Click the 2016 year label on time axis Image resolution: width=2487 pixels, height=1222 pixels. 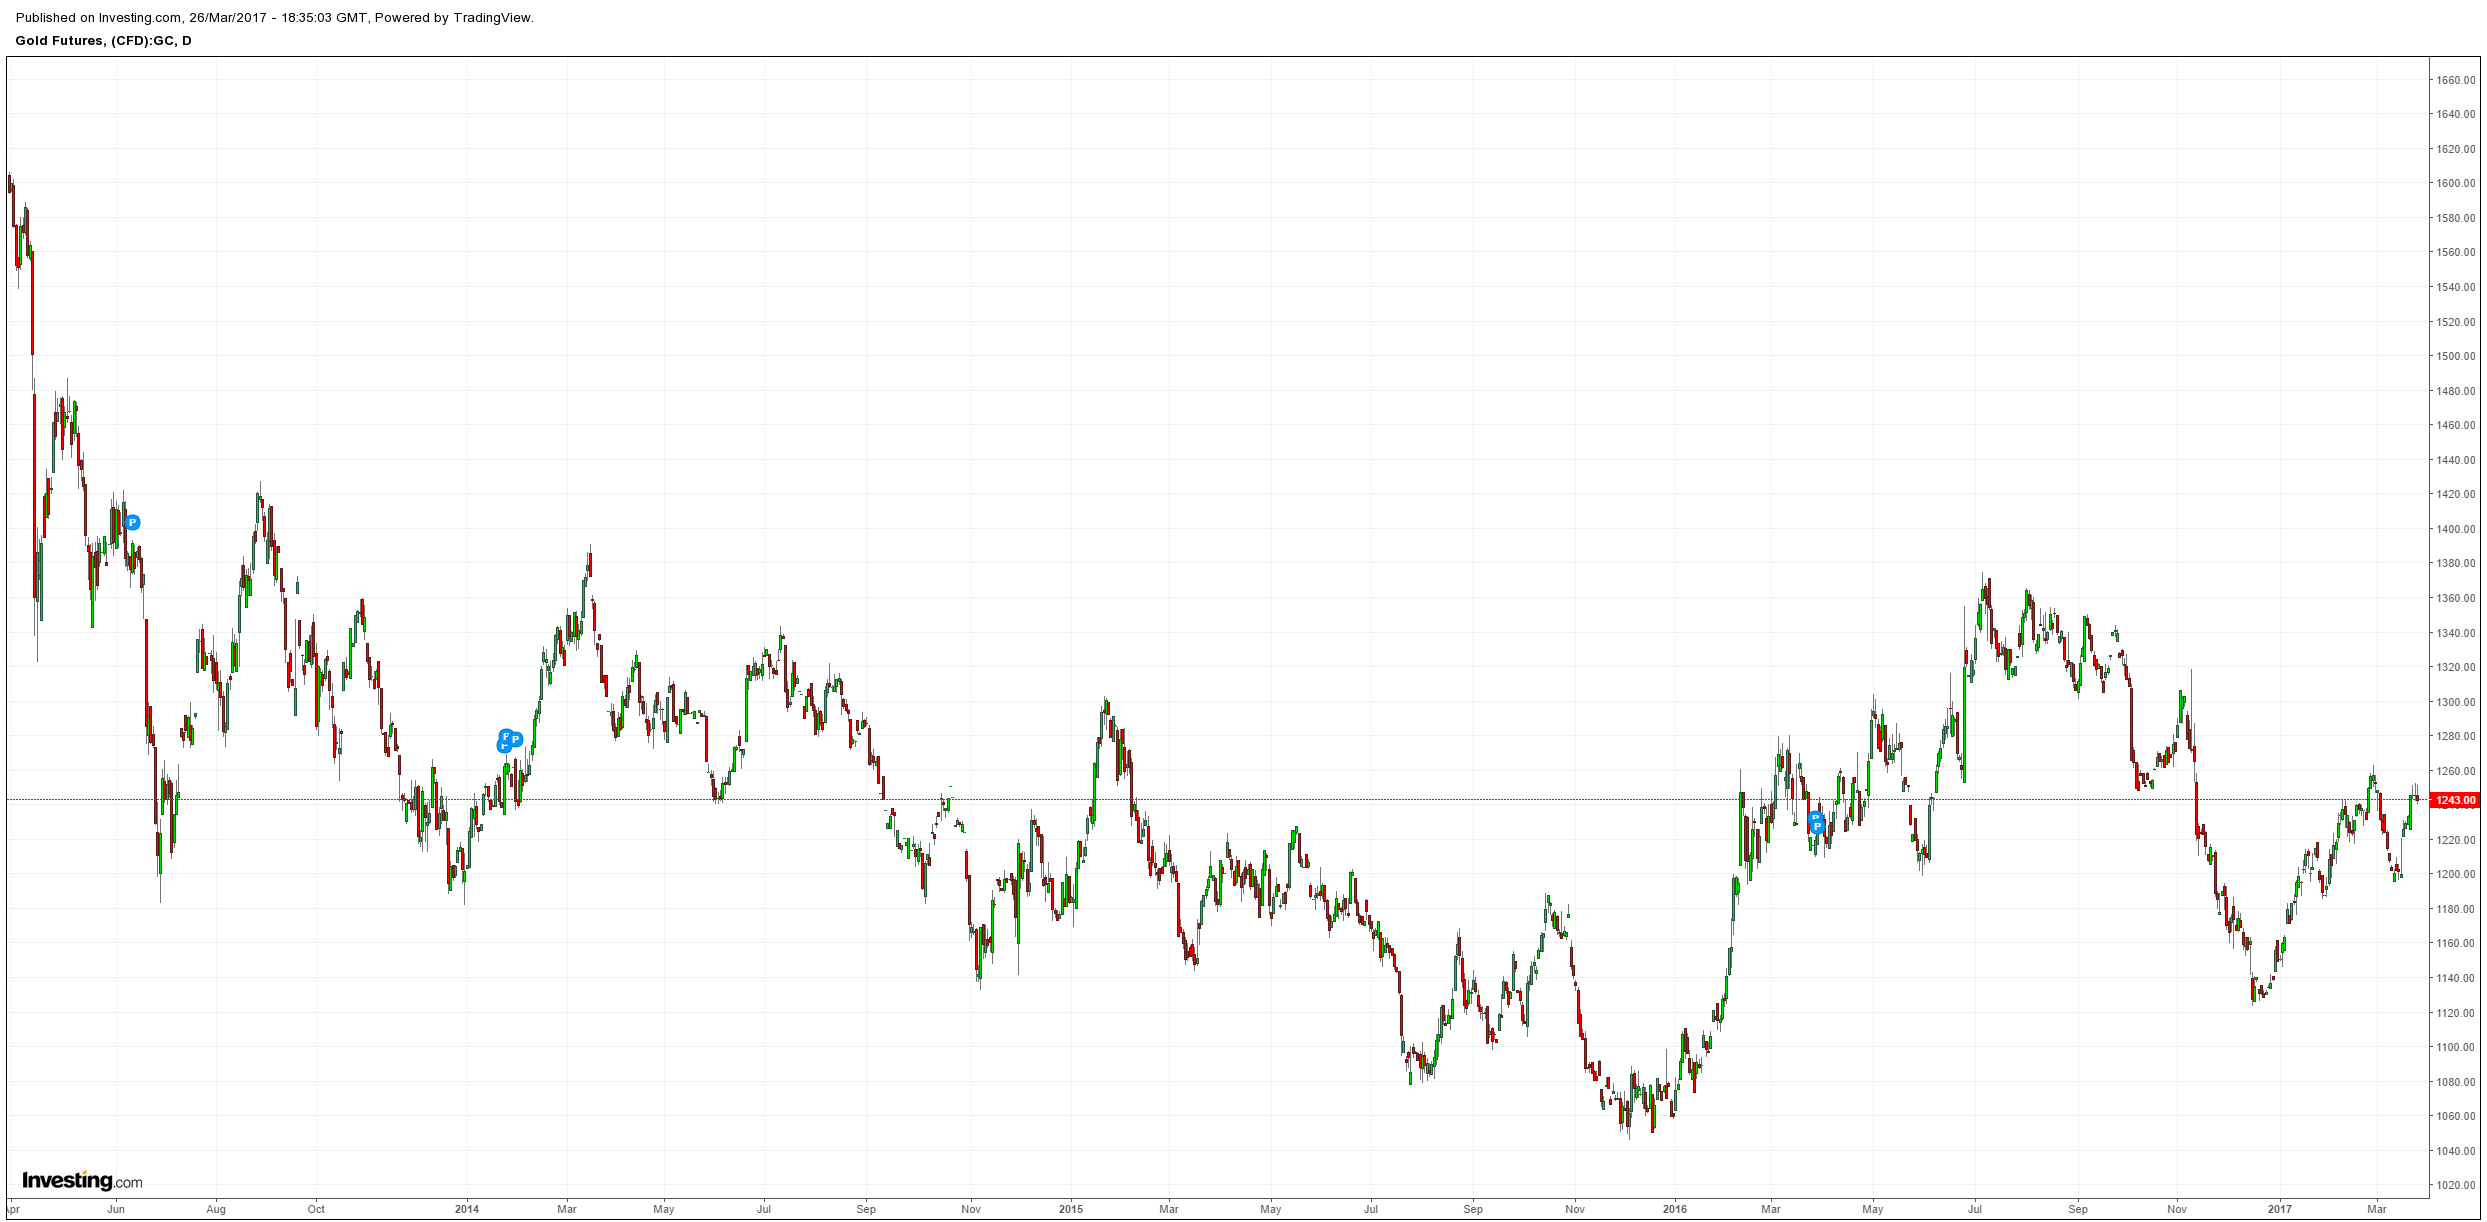click(1674, 1209)
